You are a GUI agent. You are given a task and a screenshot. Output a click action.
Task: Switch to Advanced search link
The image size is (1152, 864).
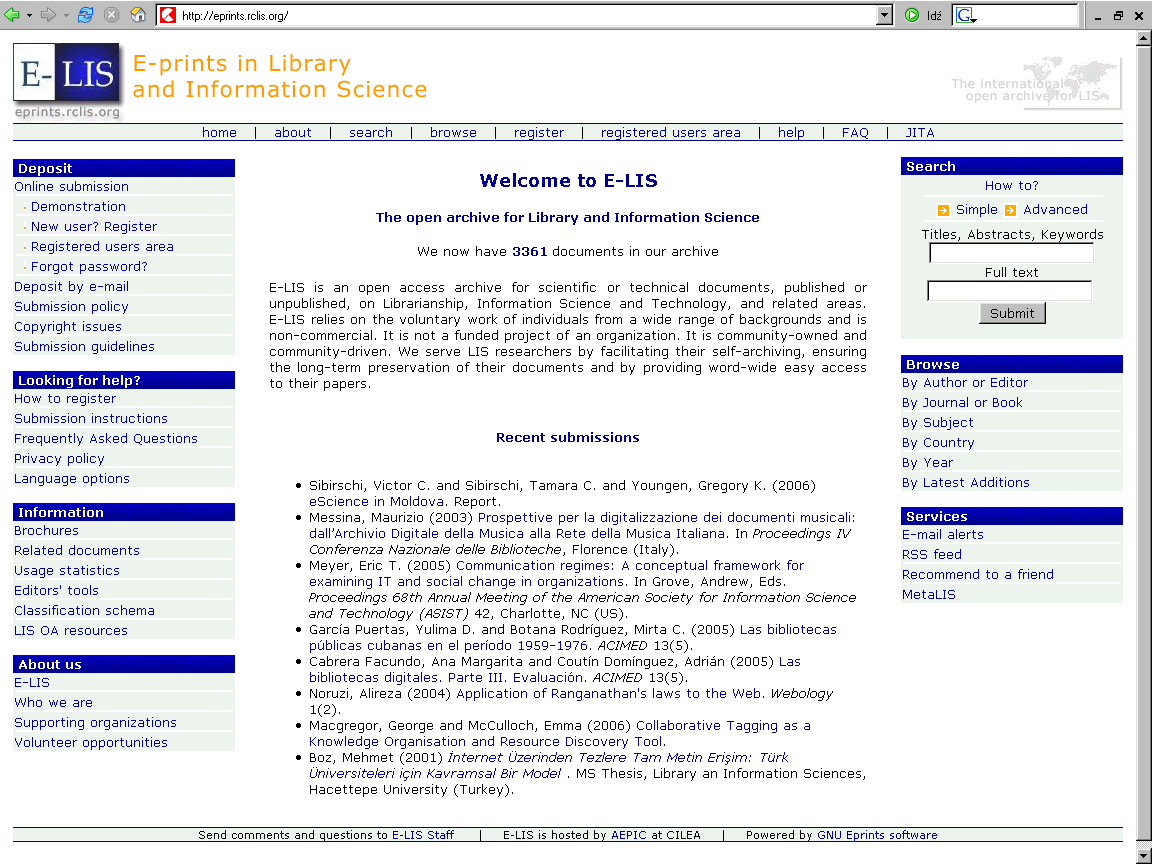point(1055,210)
